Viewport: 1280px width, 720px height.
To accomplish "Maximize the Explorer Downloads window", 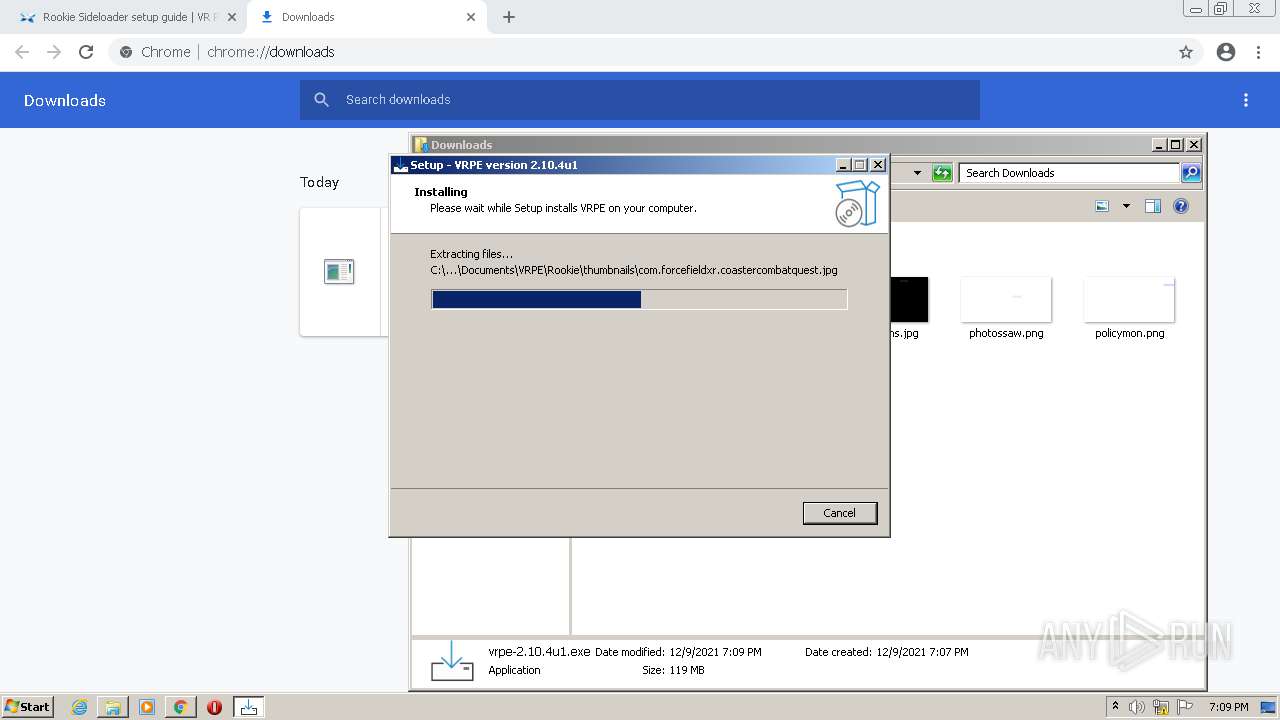I will click(x=1176, y=145).
